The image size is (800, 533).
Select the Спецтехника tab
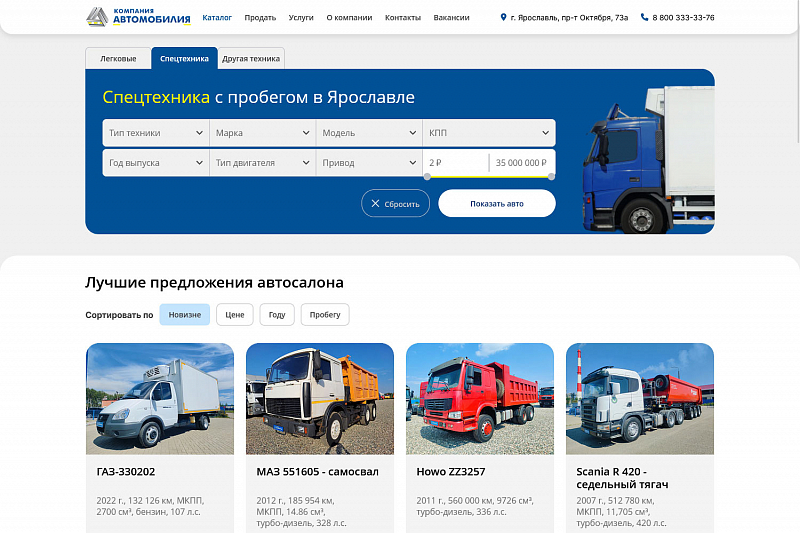point(184,58)
